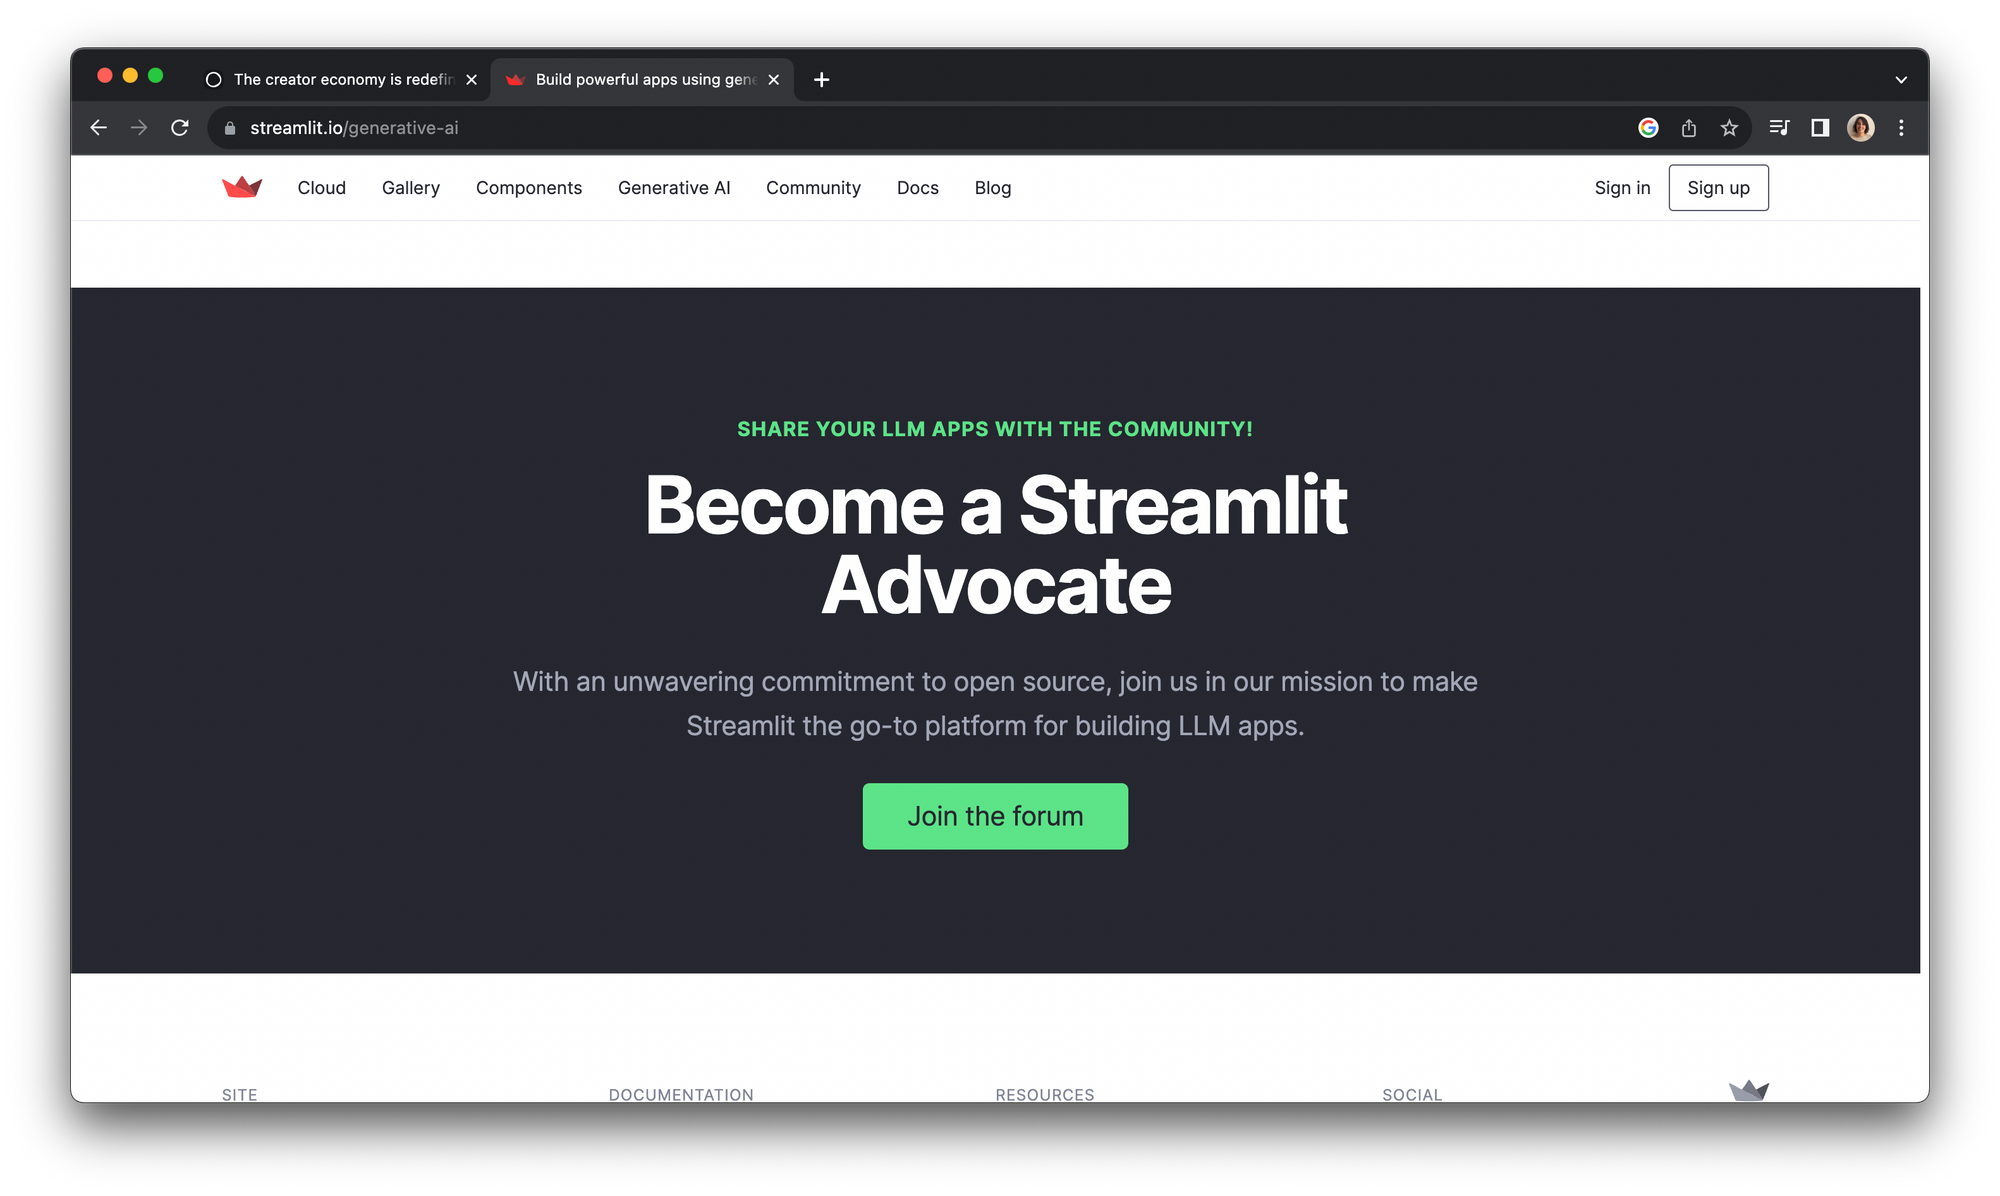Open the Components nav item

click(x=528, y=188)
